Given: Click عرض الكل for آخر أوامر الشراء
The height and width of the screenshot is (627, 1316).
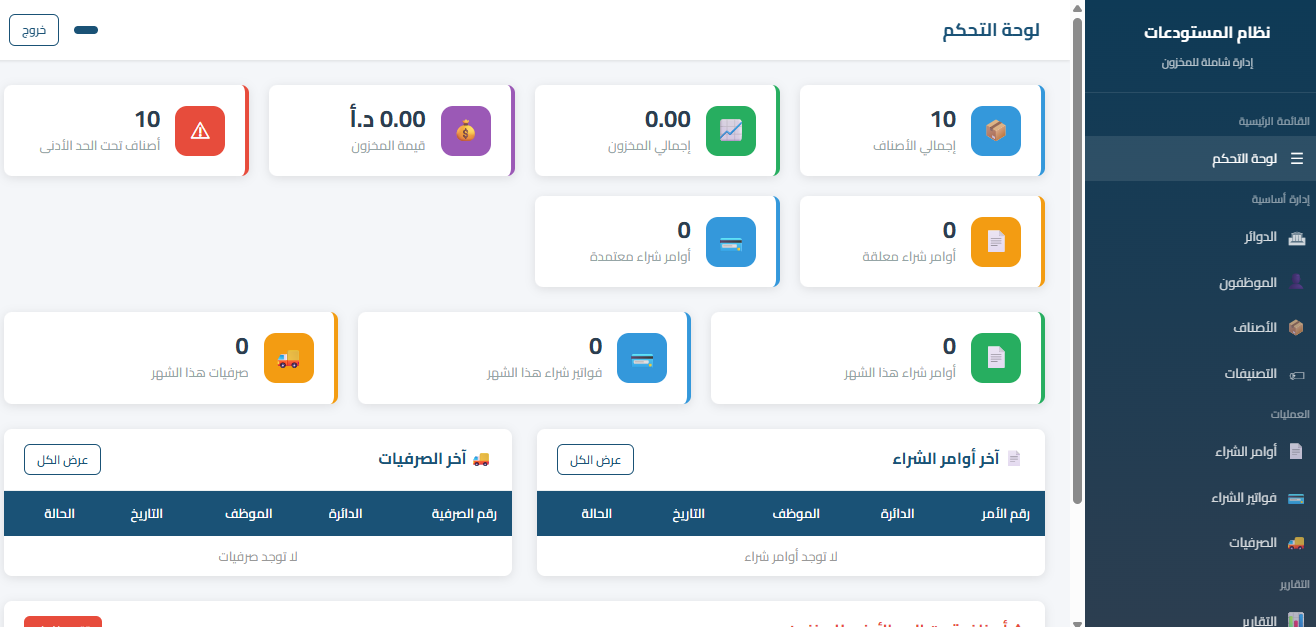Looking at the screenshot, I should coord(595,460).
